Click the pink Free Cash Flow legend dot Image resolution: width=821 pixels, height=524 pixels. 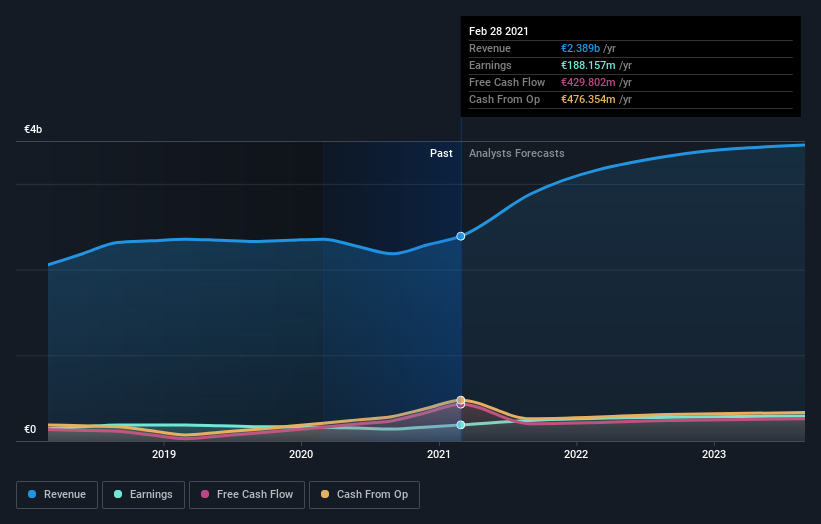[x=205, y=494]
